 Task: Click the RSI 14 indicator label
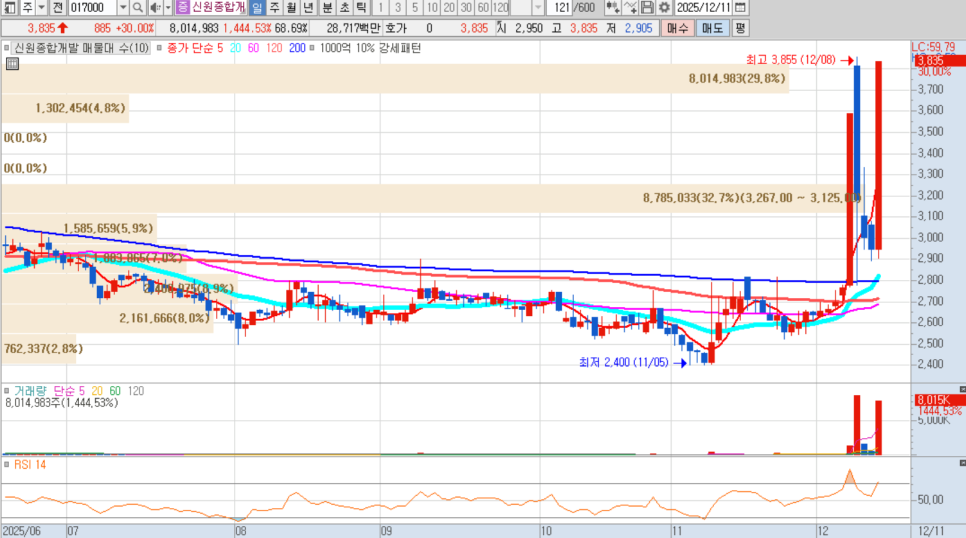pyautogui.click(x=30, y=464)
